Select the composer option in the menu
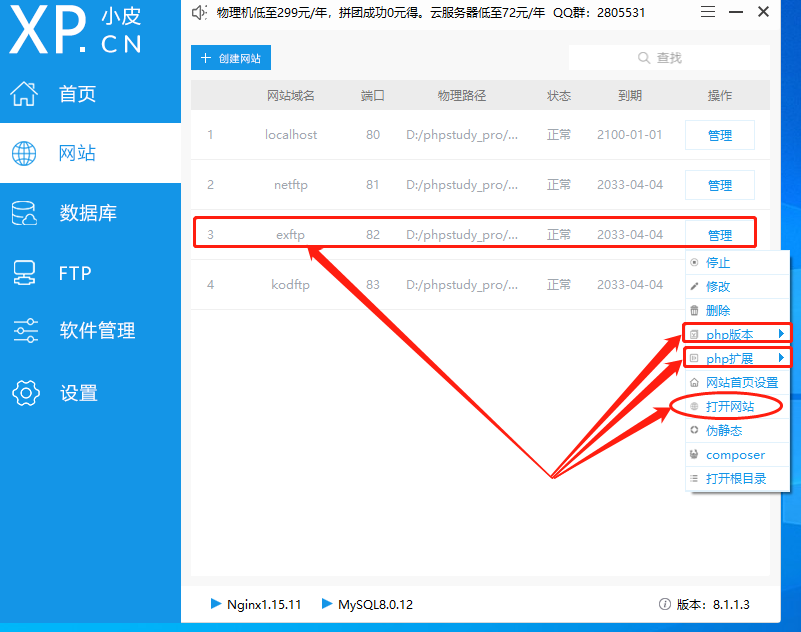The width and height of the screenshot is (801, 632). pyautogui.click(x=736, y=454)
